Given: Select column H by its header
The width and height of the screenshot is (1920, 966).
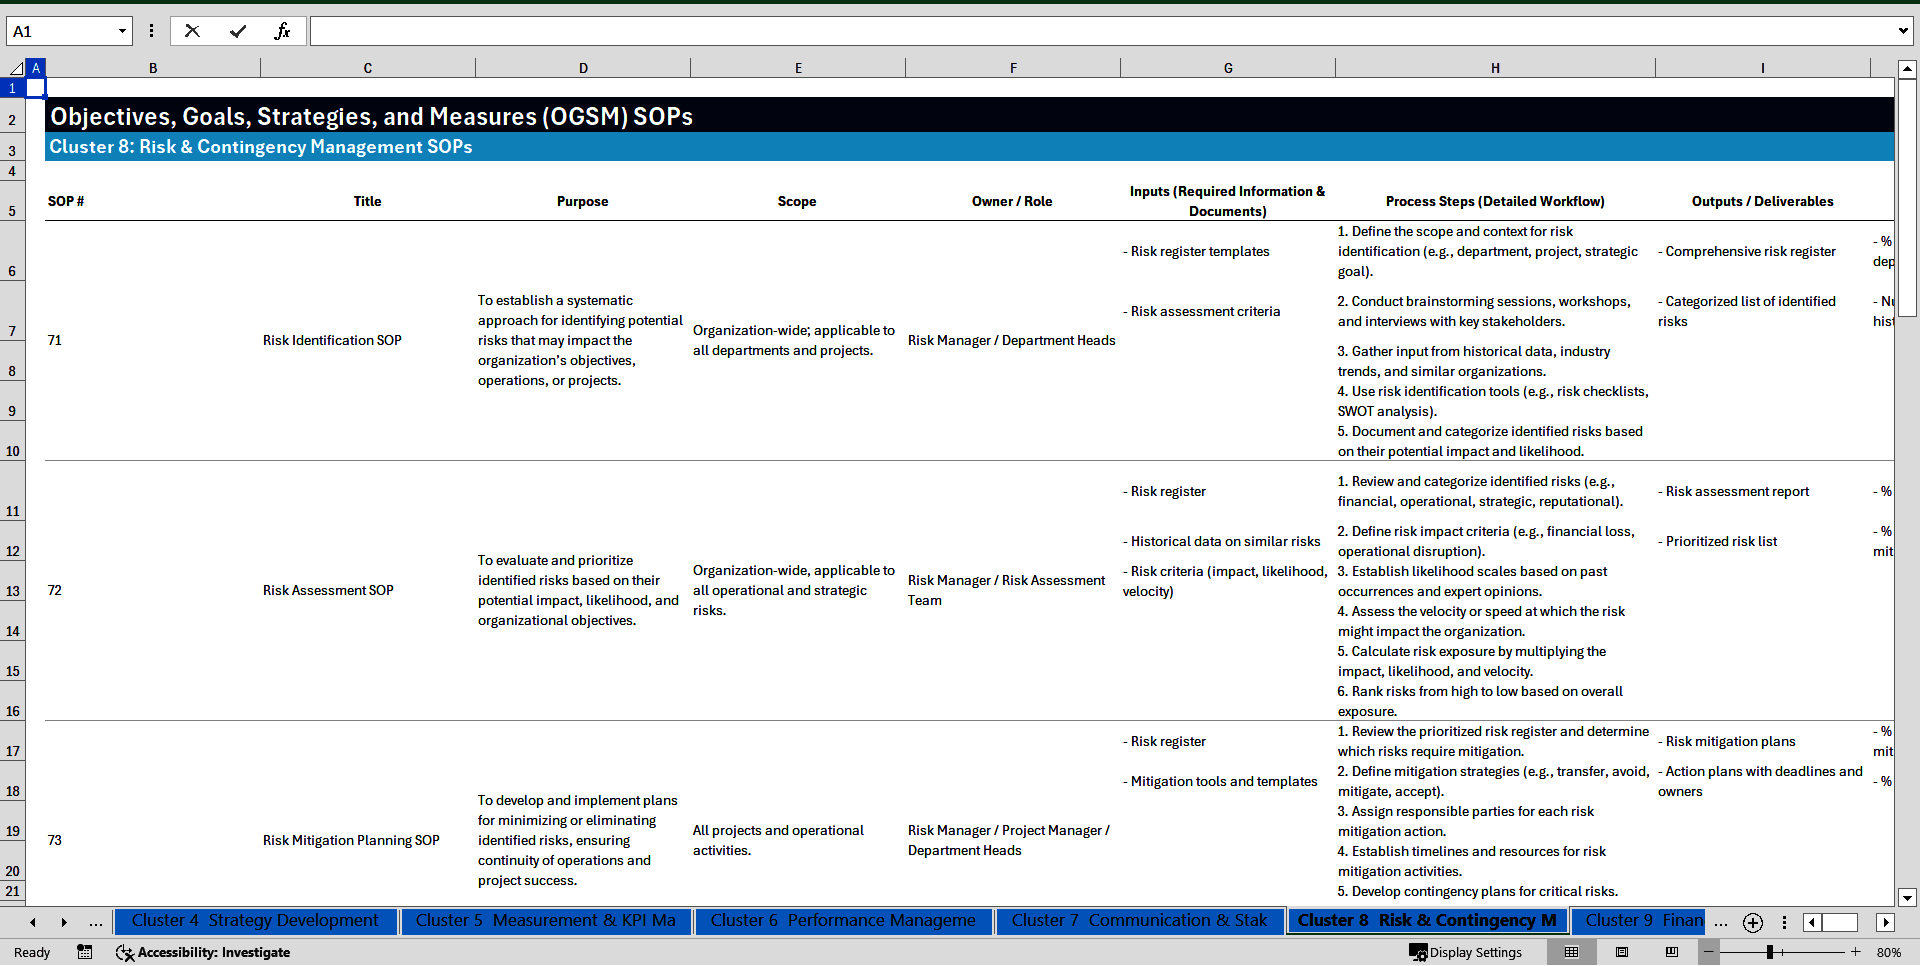Looking at the screenshot, I should (1495, 67).
